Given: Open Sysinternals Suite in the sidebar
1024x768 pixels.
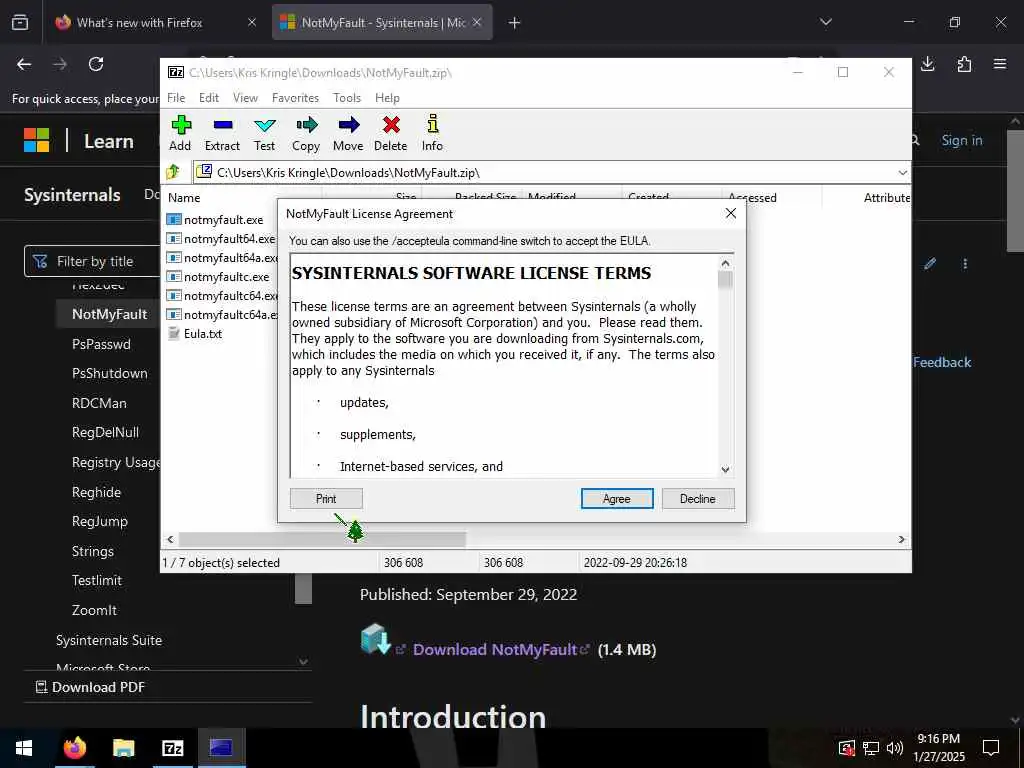Looking at the screenshot, I should click(109, 640).
